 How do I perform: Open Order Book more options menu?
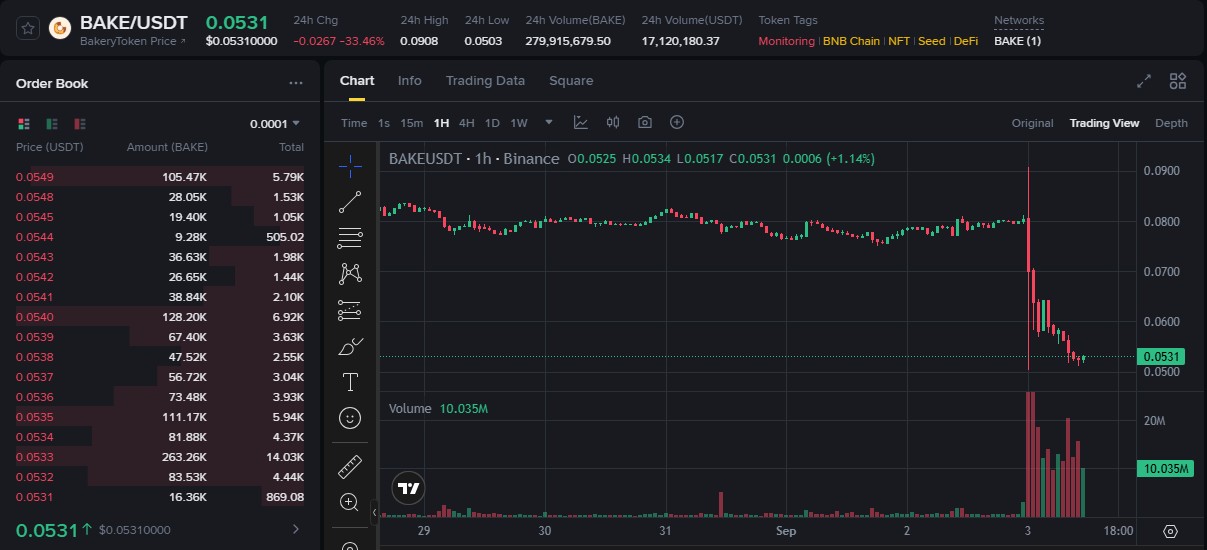tap(295, 84)
